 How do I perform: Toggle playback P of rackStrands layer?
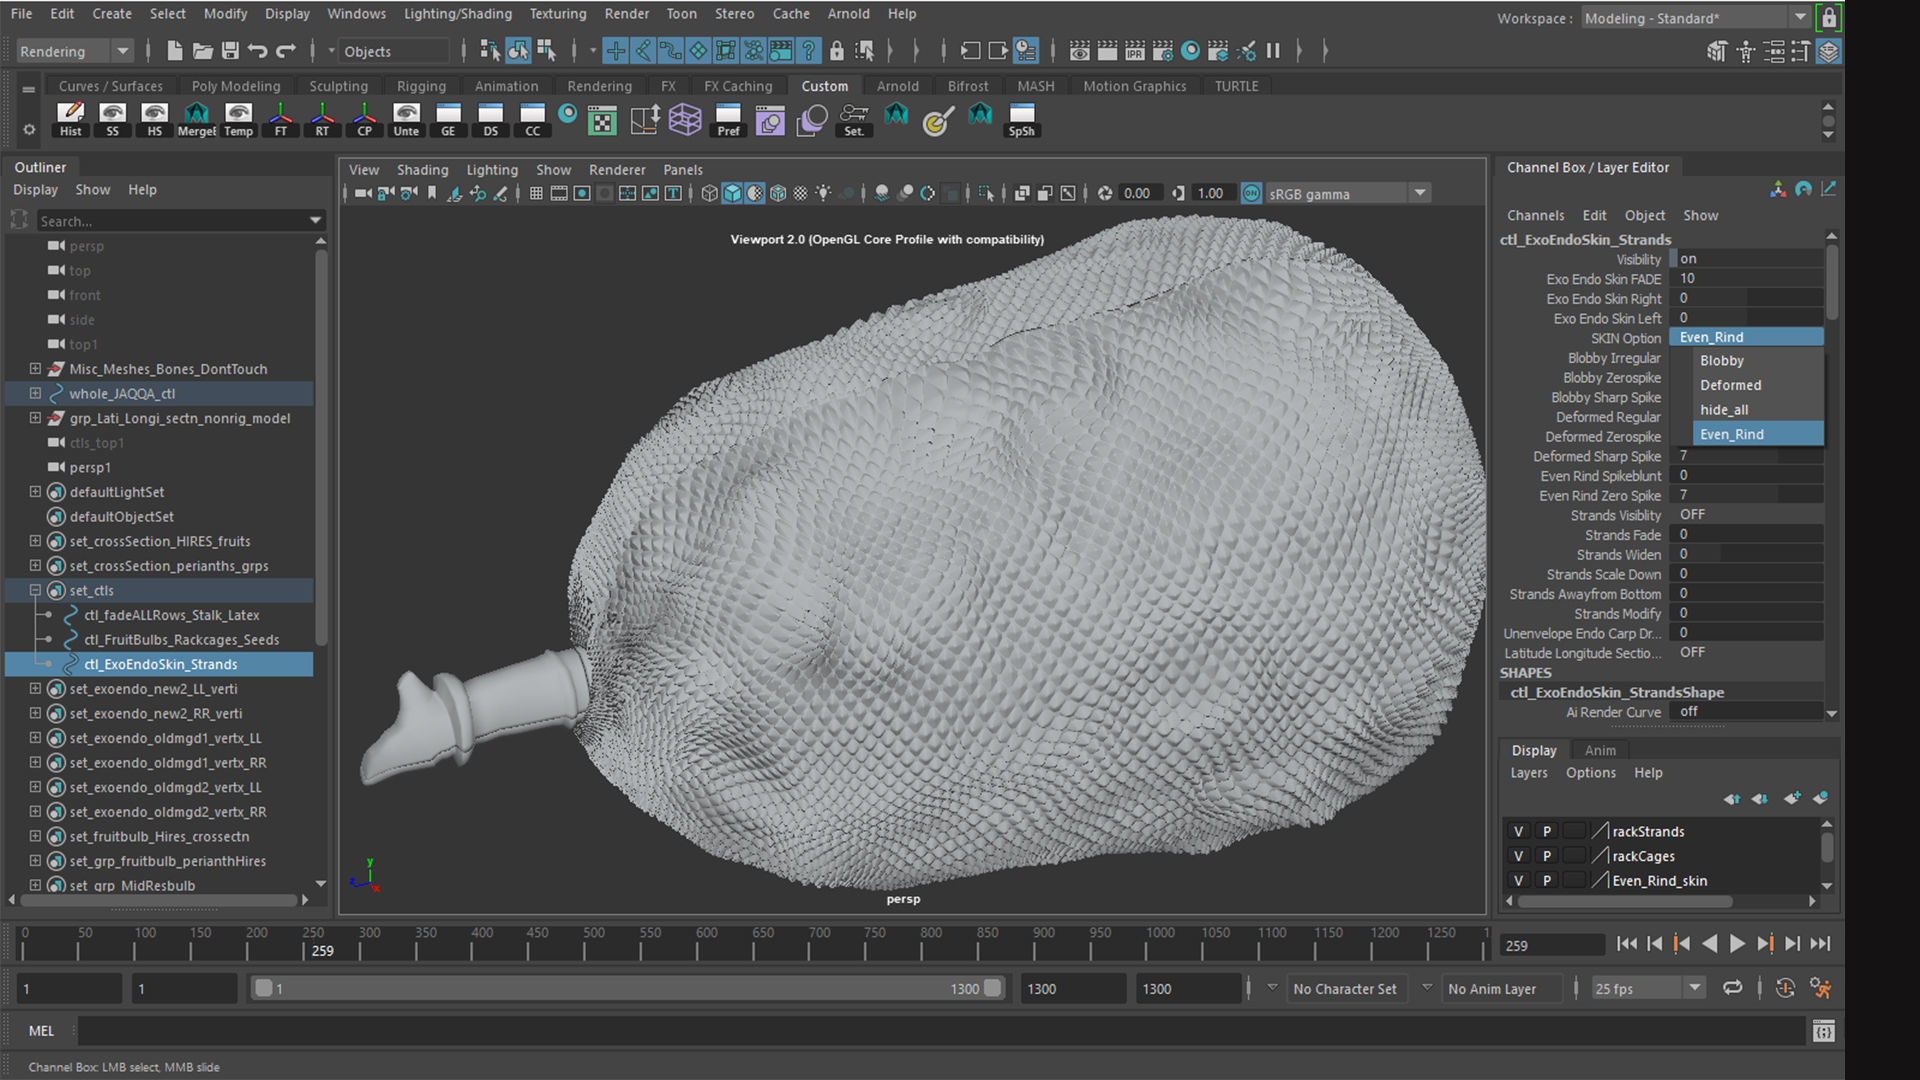tap(1546, 831)
